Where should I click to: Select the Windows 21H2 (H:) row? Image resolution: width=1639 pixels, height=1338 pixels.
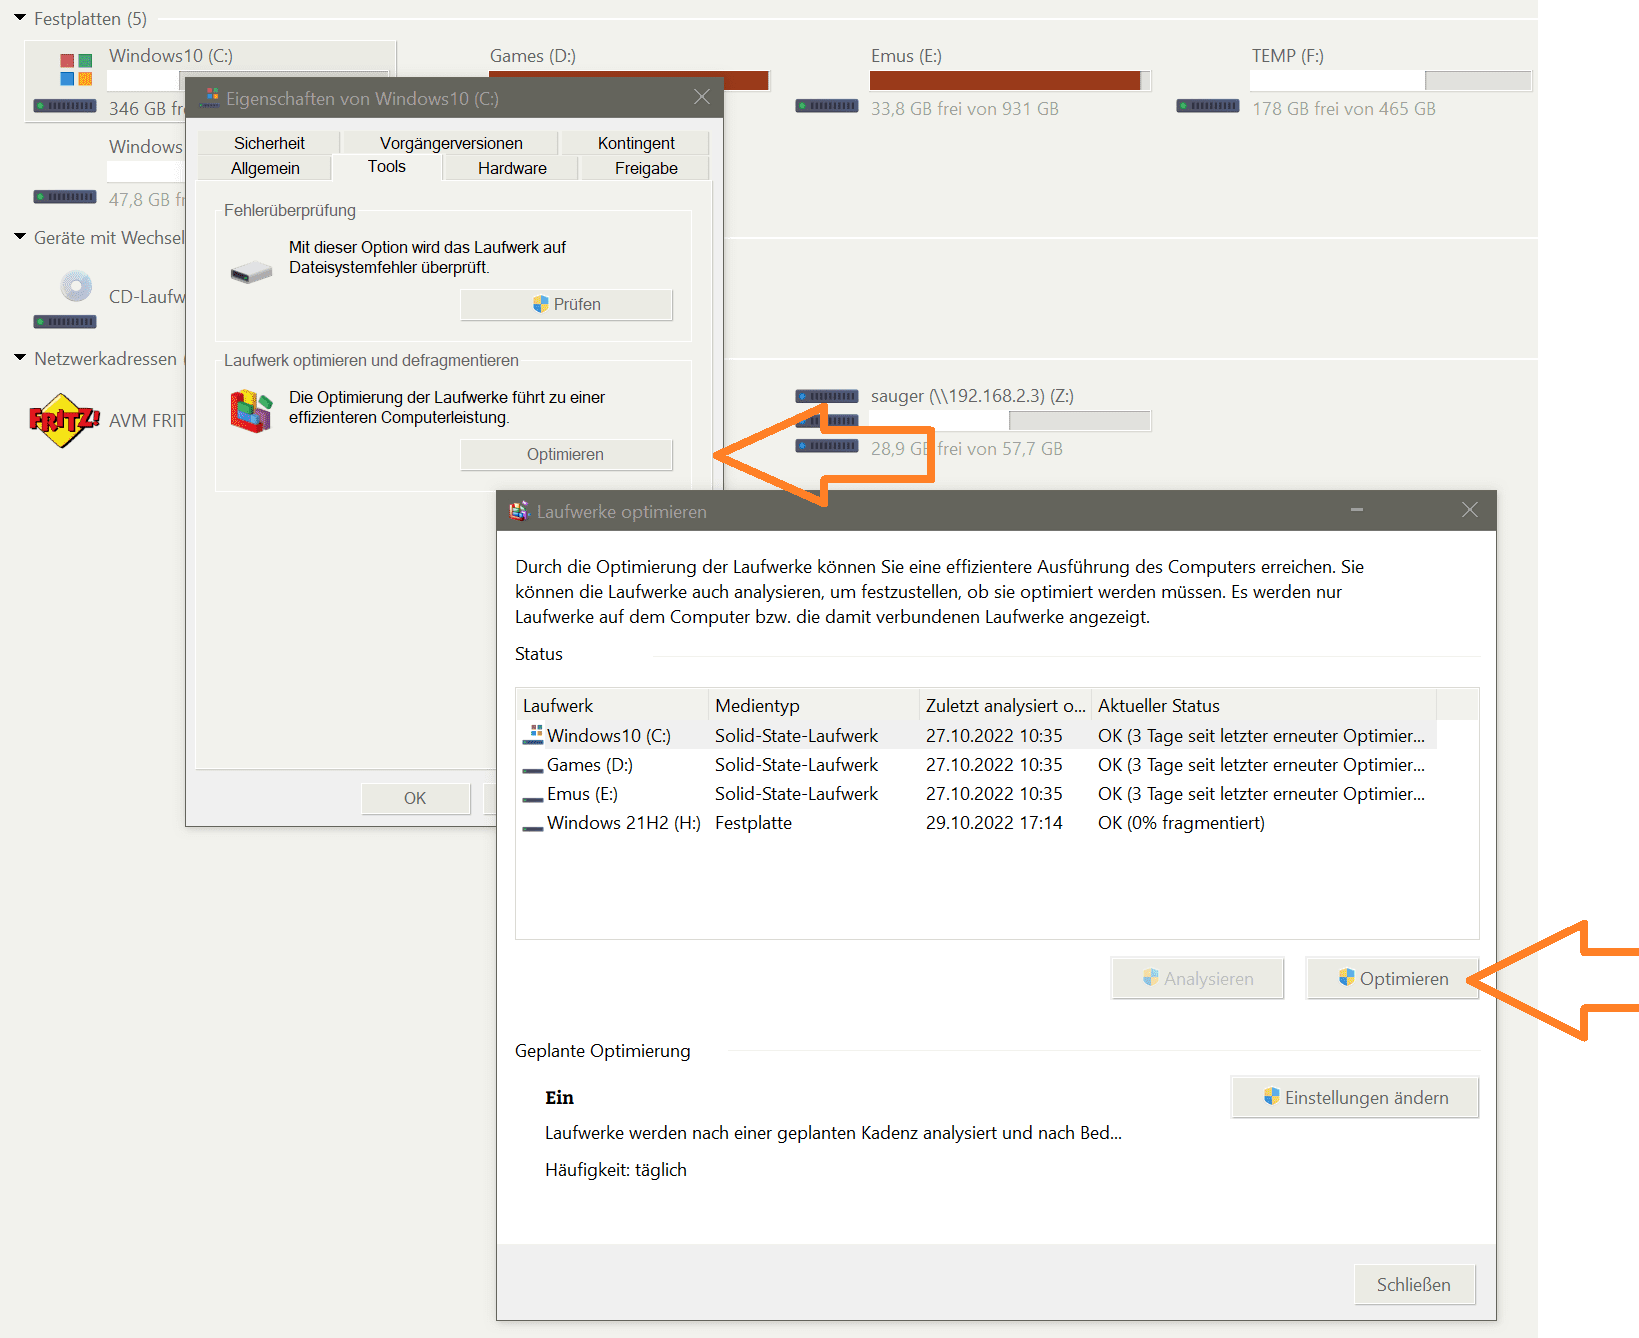[x=977, y=822]
